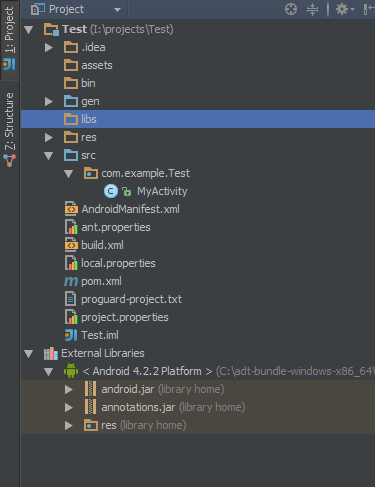Select "com.example.Test" package name

[145, 174]
